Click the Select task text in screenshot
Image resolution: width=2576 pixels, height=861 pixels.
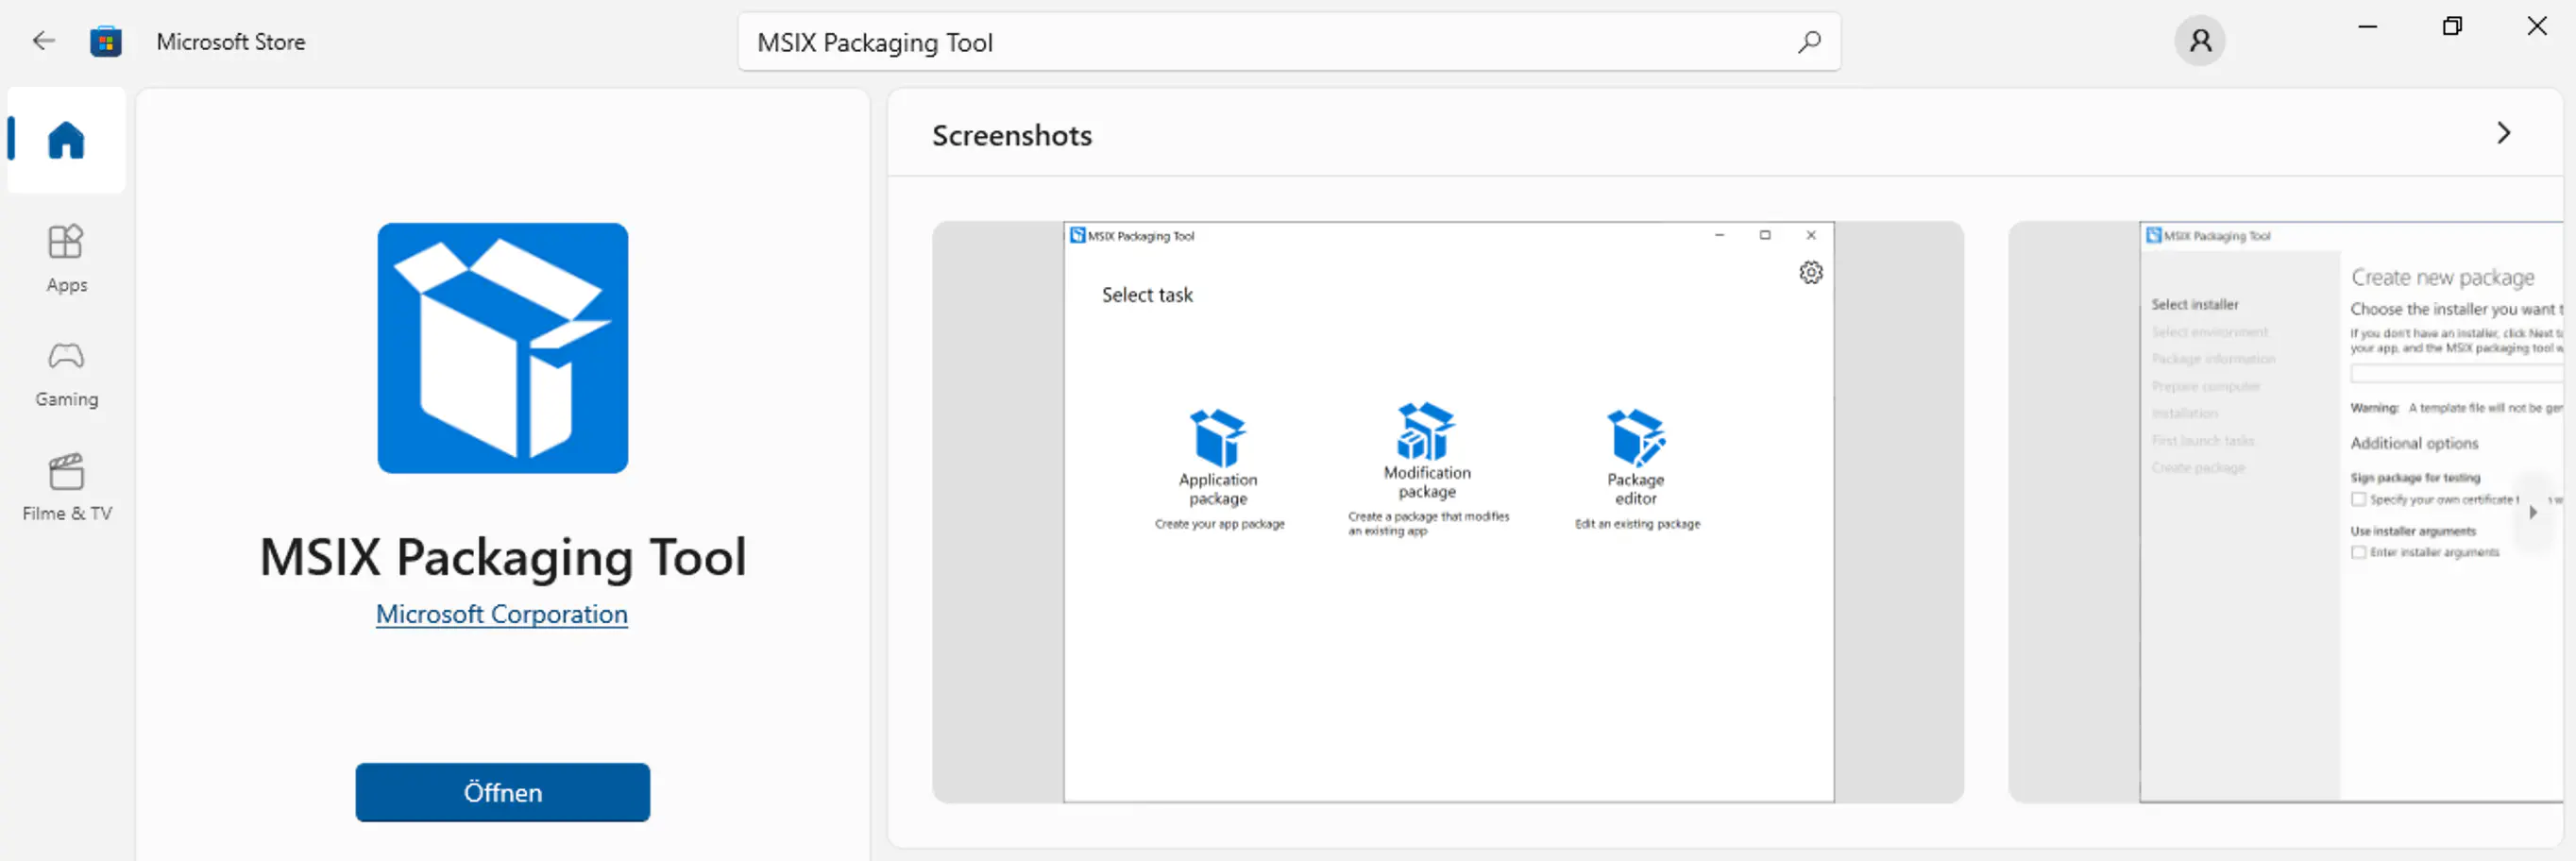click(1147, 295)
